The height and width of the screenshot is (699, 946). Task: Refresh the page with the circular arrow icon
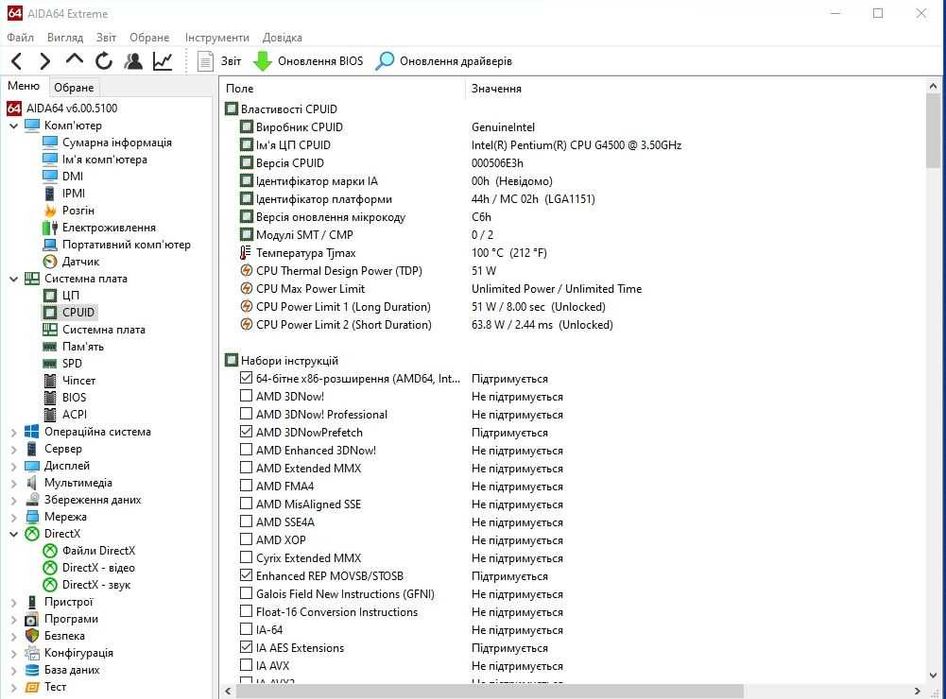[x=104, y=61]
